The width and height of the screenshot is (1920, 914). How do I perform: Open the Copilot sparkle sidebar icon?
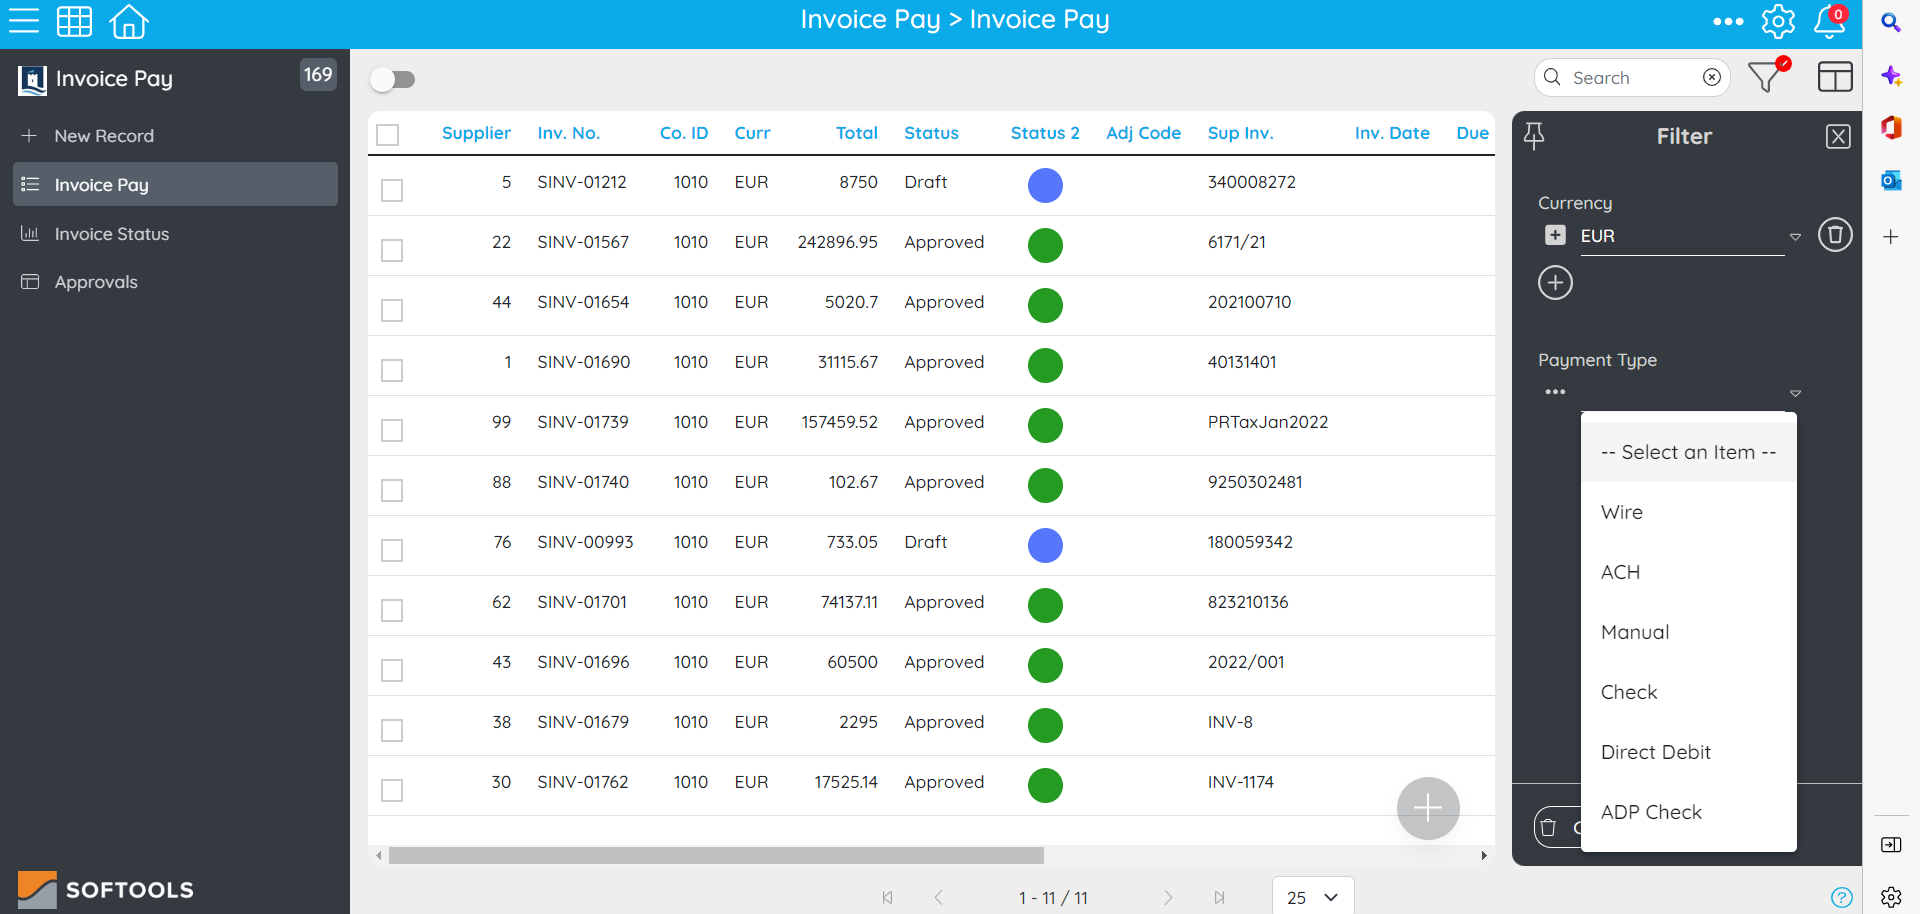[1891, 76]
